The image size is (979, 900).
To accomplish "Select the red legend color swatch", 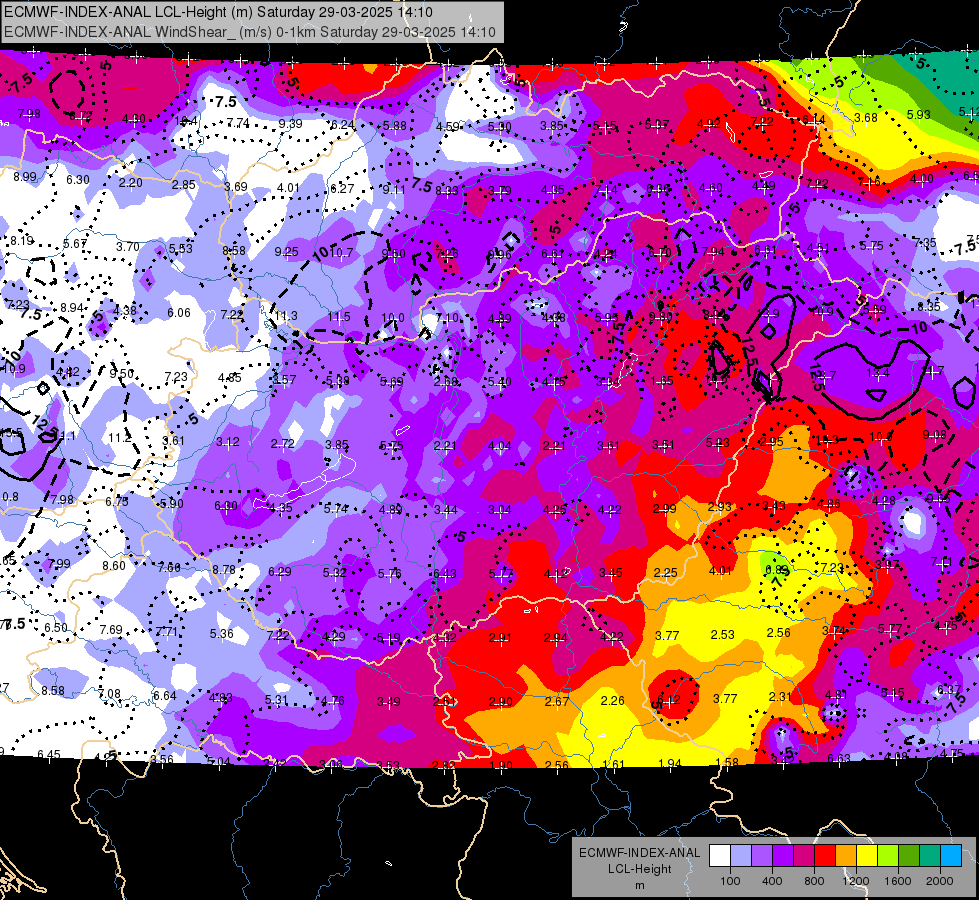I will tap(825, 855).
